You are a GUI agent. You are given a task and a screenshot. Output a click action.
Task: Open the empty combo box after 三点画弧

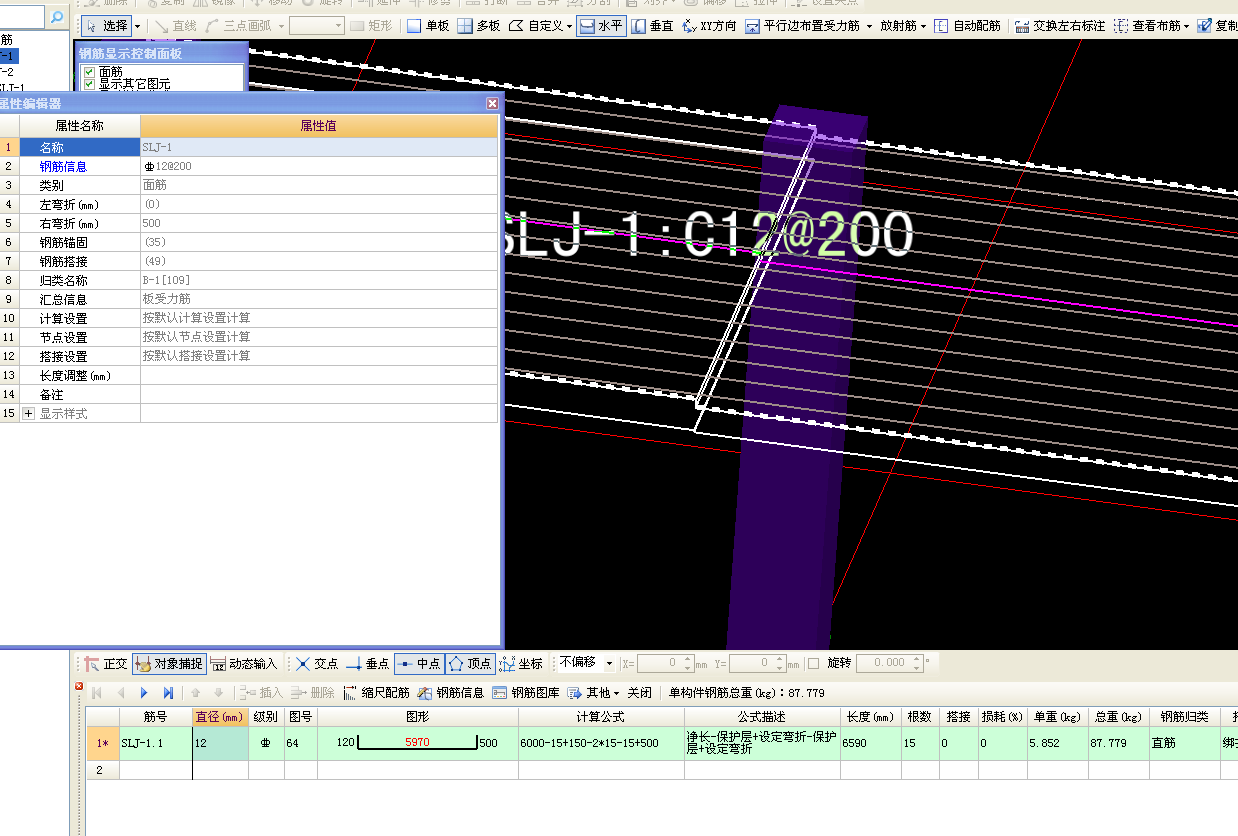tap(317, 26)
